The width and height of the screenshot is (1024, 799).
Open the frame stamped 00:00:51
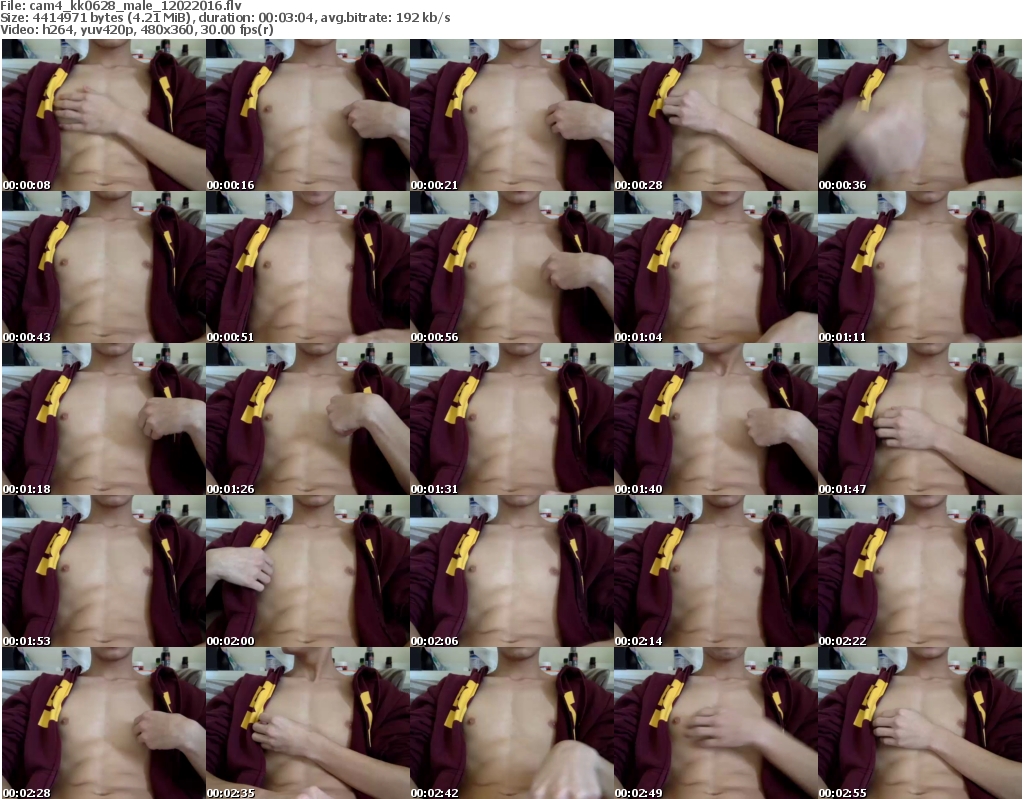click(308, 267)
